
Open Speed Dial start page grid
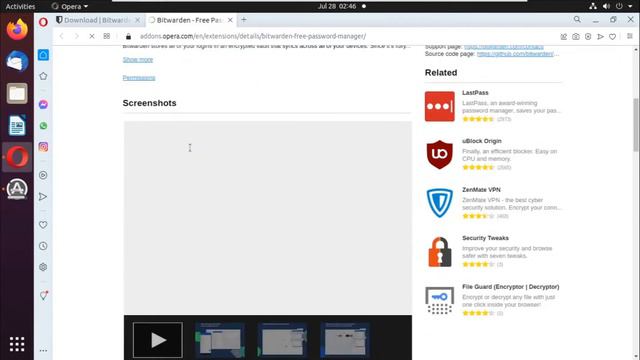click(107, 36)
